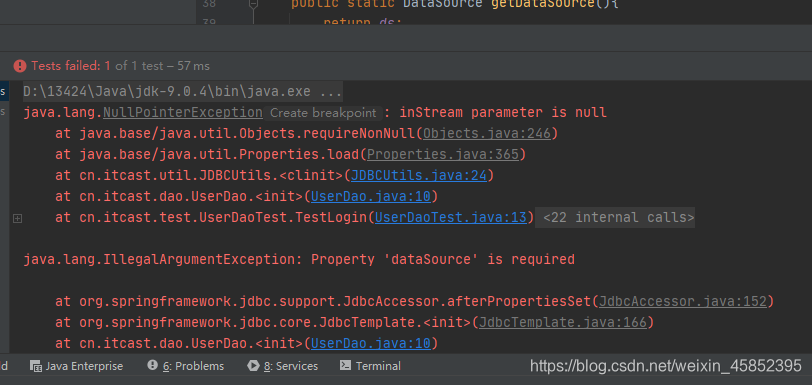
Task: Open the 6: Problems tool window
Action: pyautogui.click(x=186, y=366)
